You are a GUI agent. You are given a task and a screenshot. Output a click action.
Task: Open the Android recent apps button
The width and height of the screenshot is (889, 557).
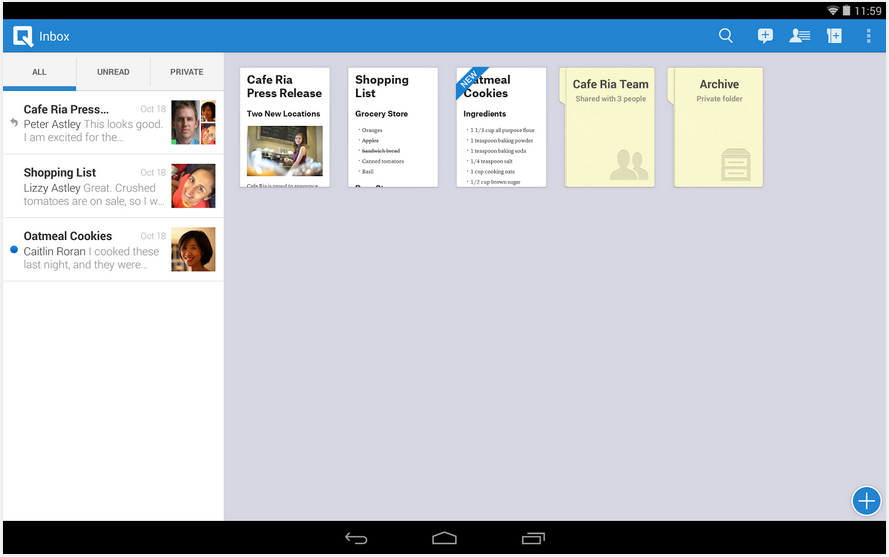[533, 538]
